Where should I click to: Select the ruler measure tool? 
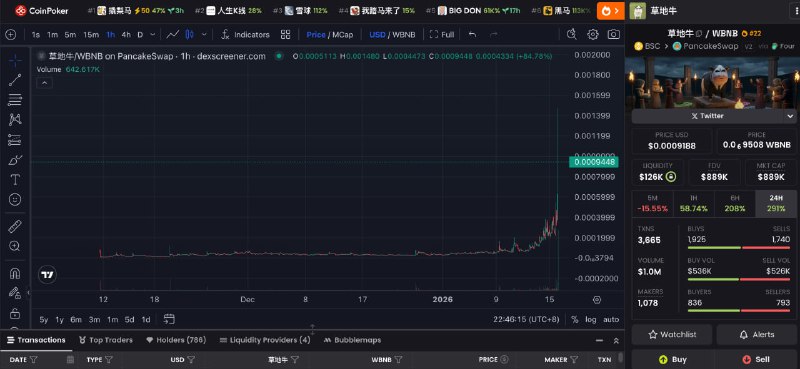tap(15, 226)
